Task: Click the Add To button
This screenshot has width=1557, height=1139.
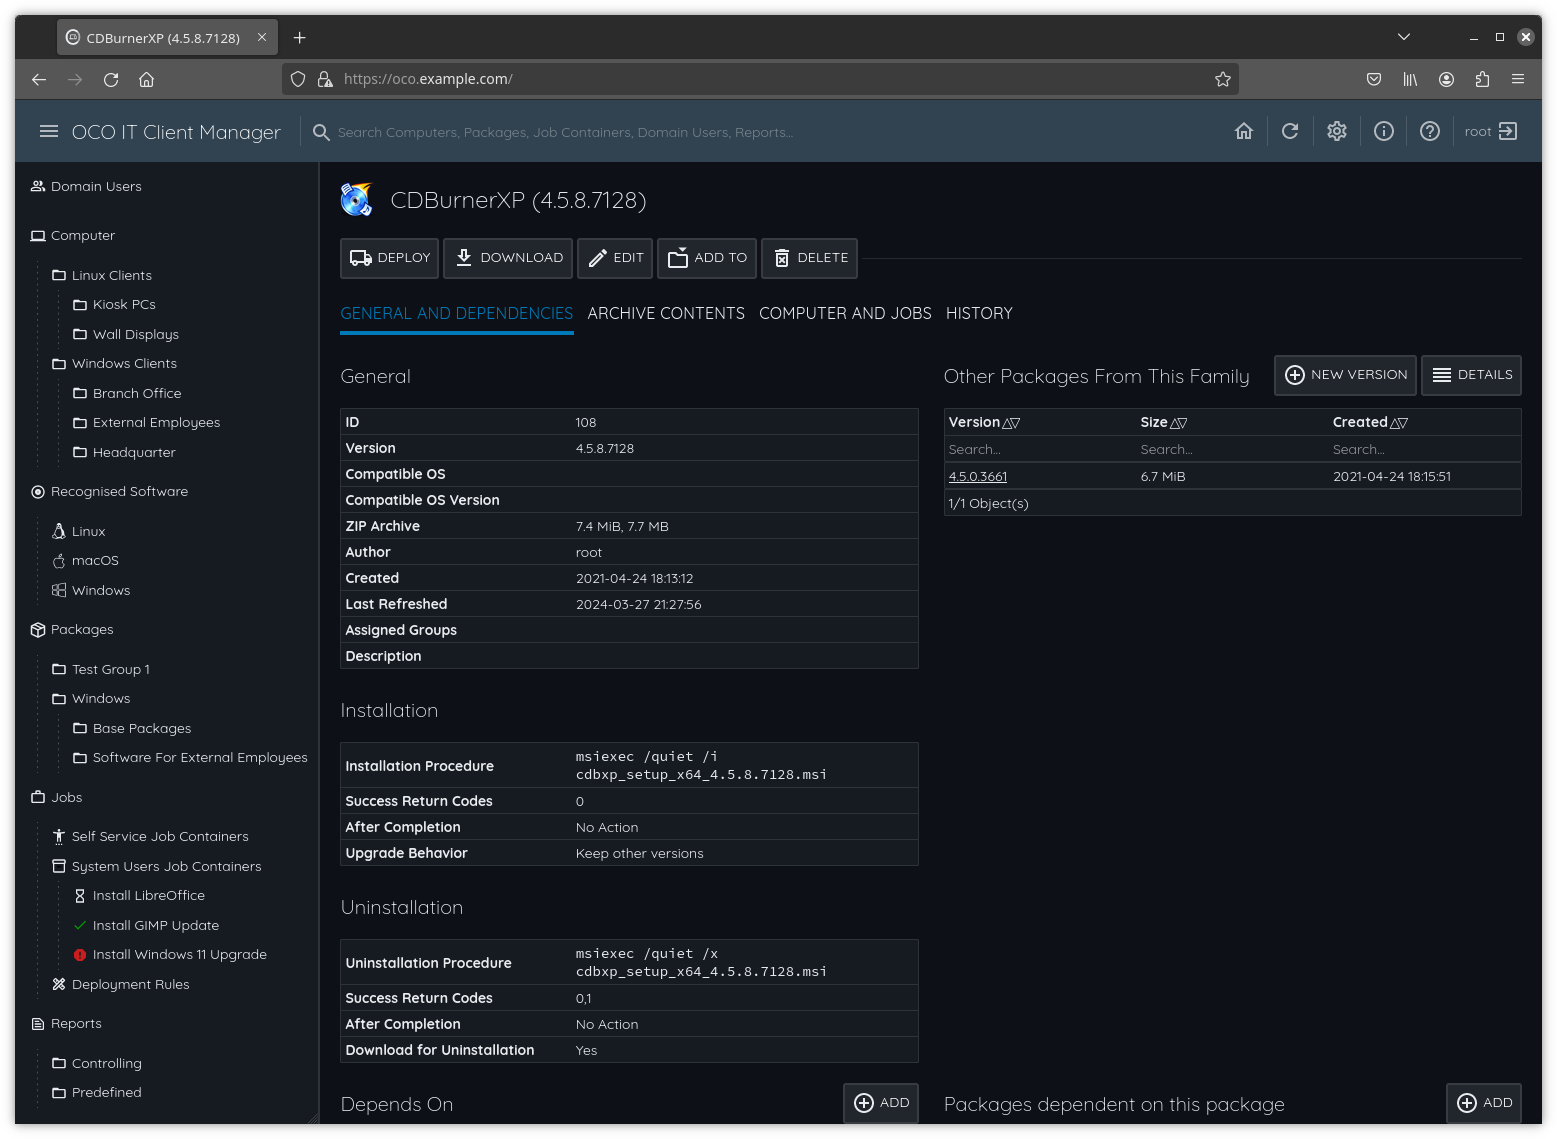Action: 707,258
